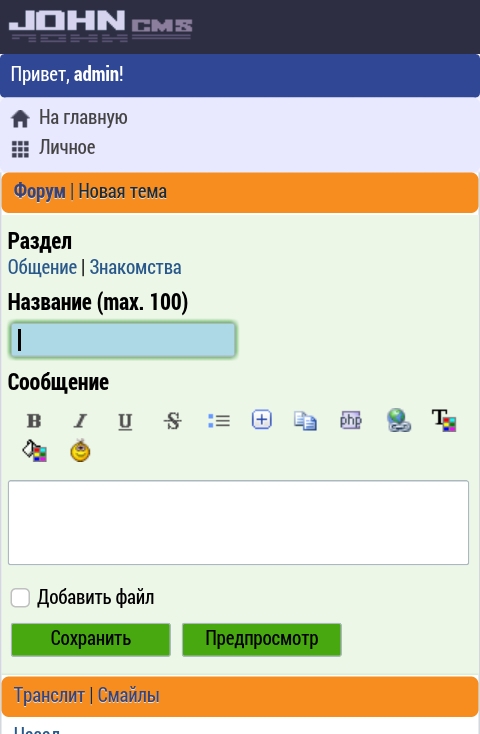Open the text color picker
This screenshot has width=480, height=734.
[443, 420]
